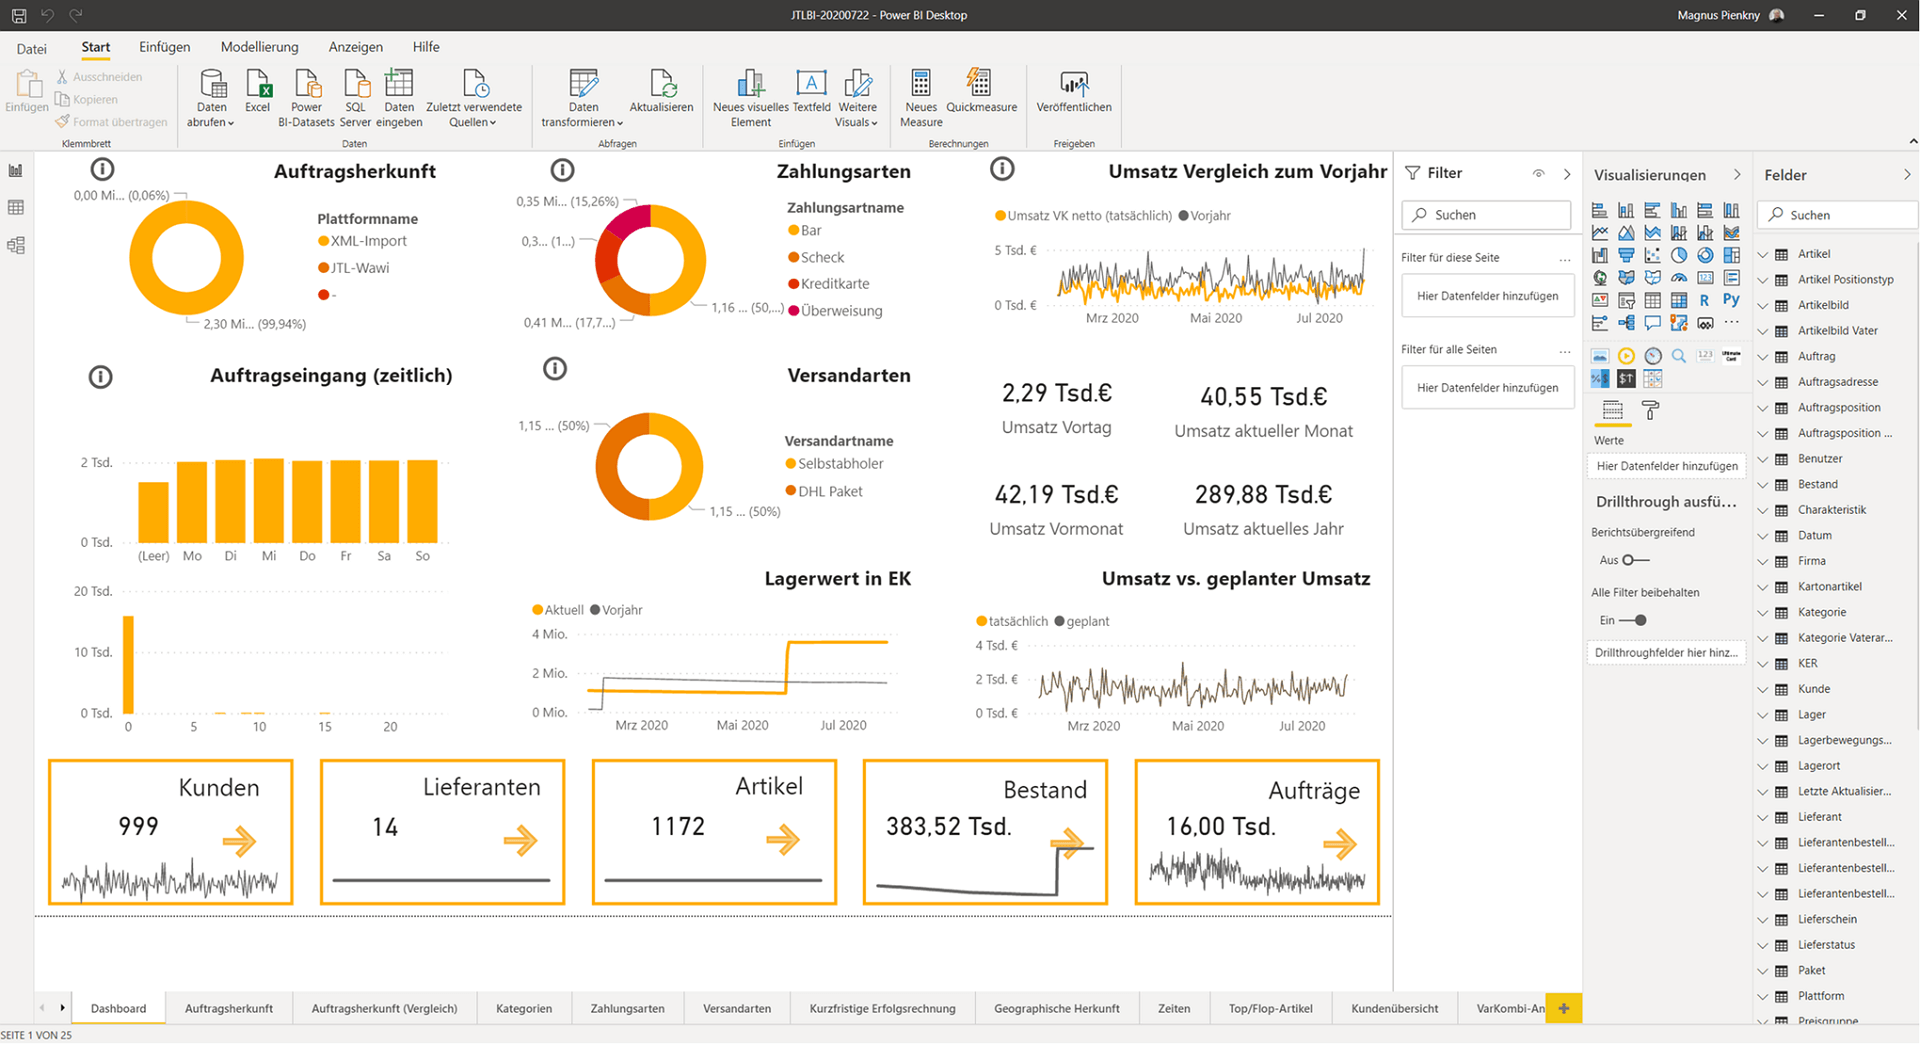This screenshot has width=1920, height=1044.
Task: Choose the funnel chart visualization
Action: point(1627,255)
